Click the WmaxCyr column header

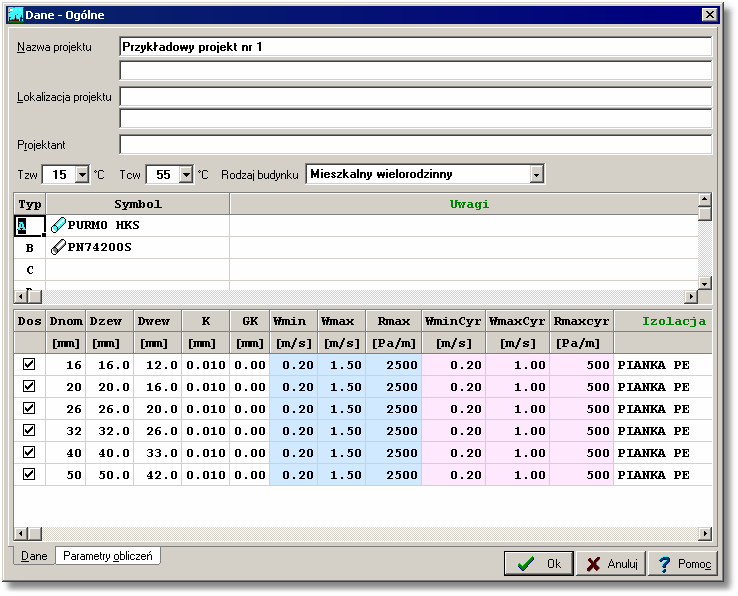click(517, 321)
